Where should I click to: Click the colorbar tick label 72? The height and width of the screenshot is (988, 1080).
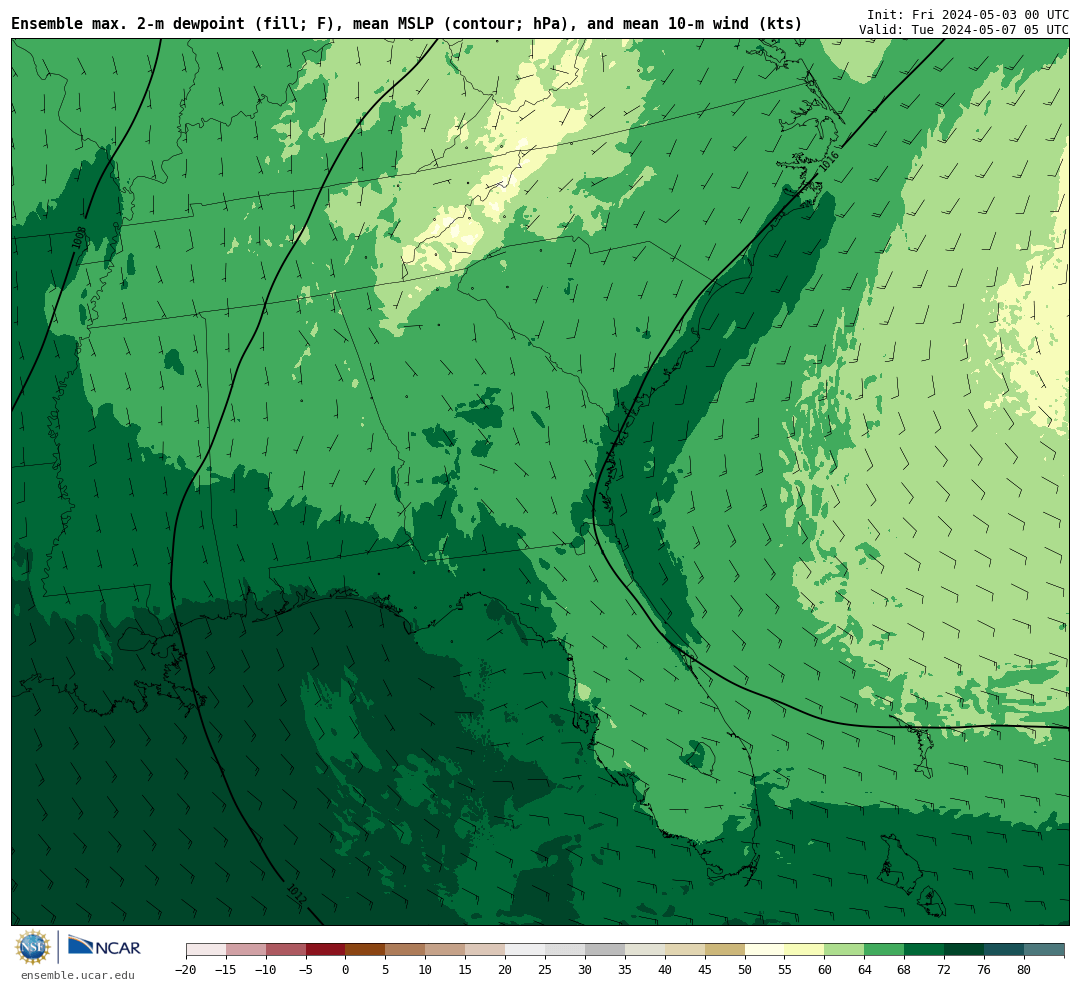(944, 969)
